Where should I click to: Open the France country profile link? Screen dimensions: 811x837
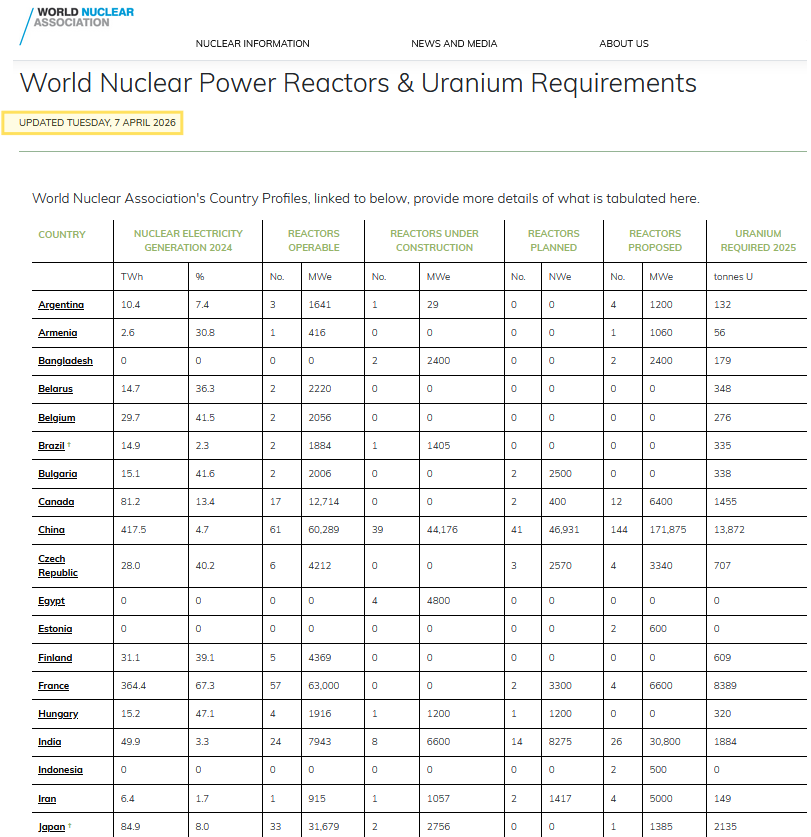[x=53, y=685]
